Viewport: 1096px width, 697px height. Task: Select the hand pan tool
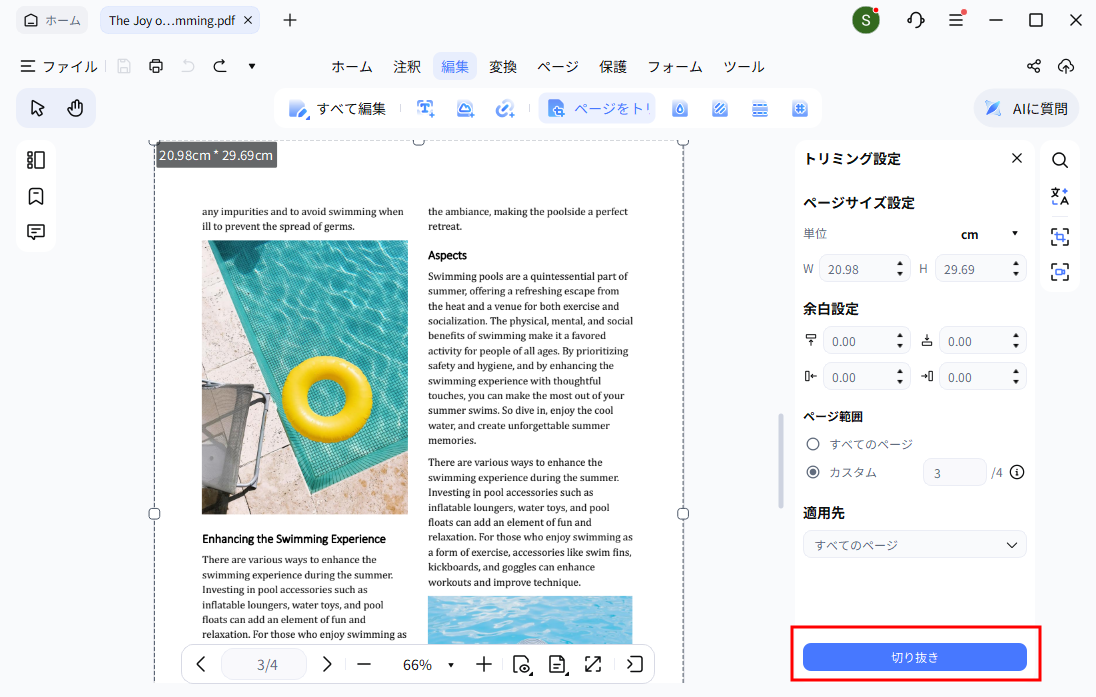pos(75,108)
